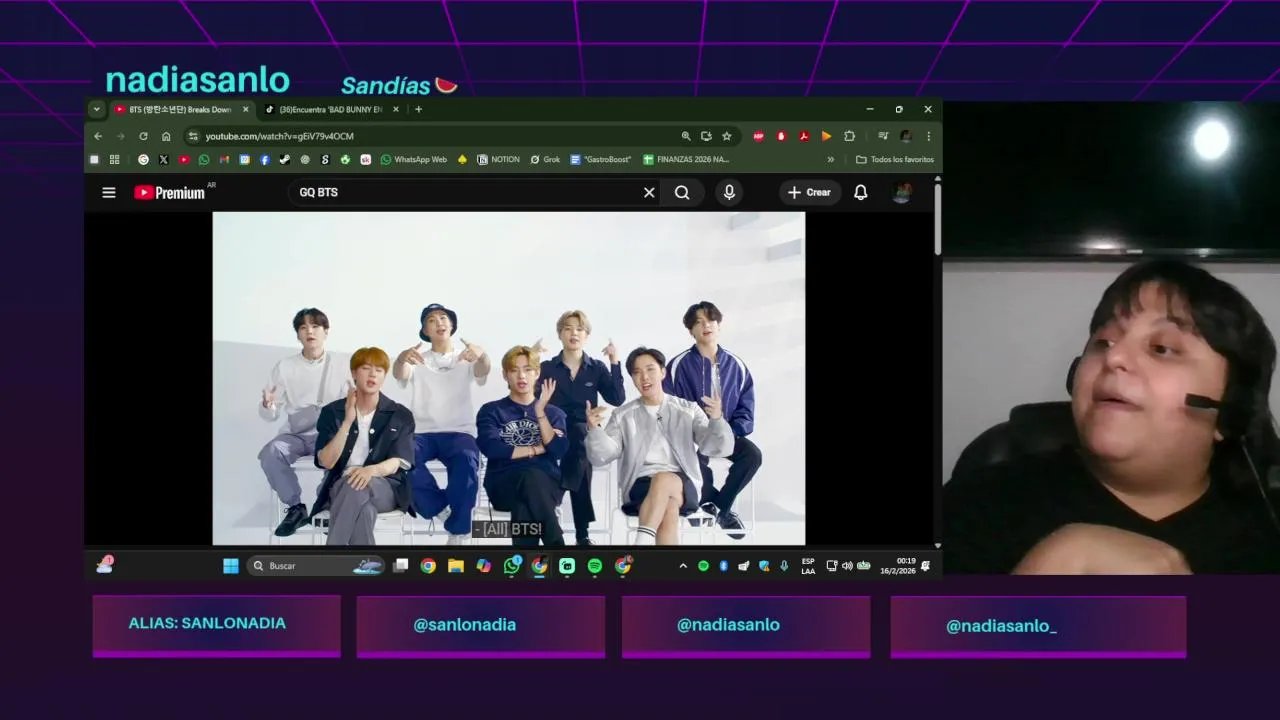This screenshot has width=1280, height=720.
Task: Go back one page in Chrome
Action: pyautogui.click(x=98, y=136)
